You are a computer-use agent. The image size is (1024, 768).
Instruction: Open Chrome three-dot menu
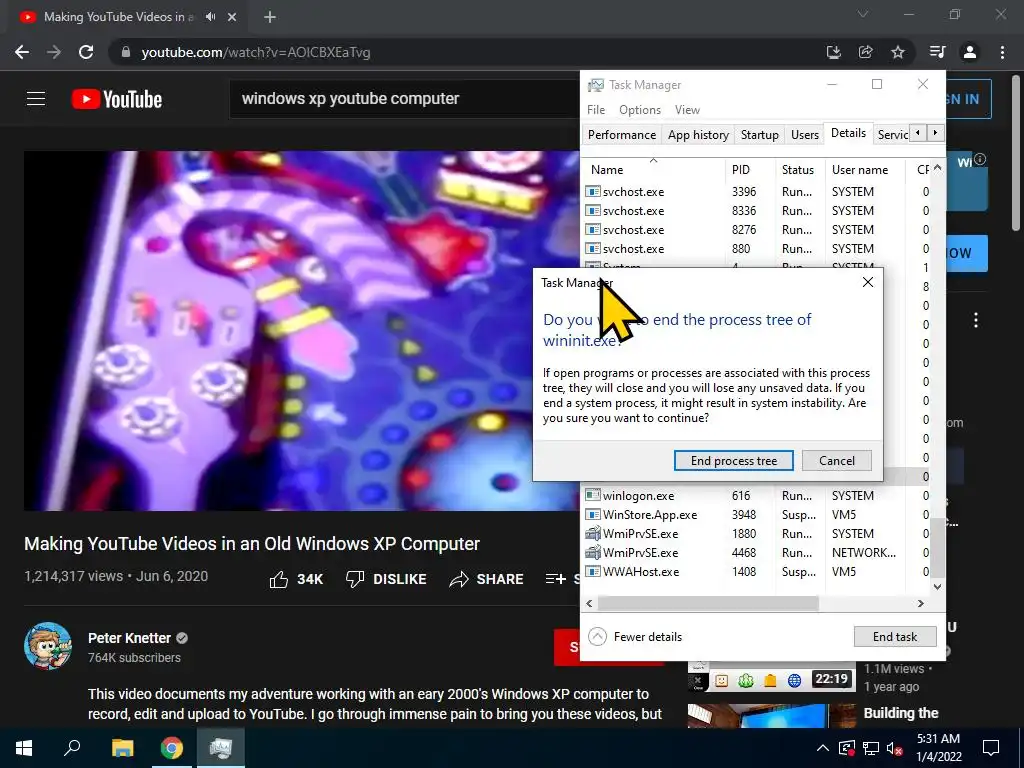pyautogui.click(x=1002, y=52)
